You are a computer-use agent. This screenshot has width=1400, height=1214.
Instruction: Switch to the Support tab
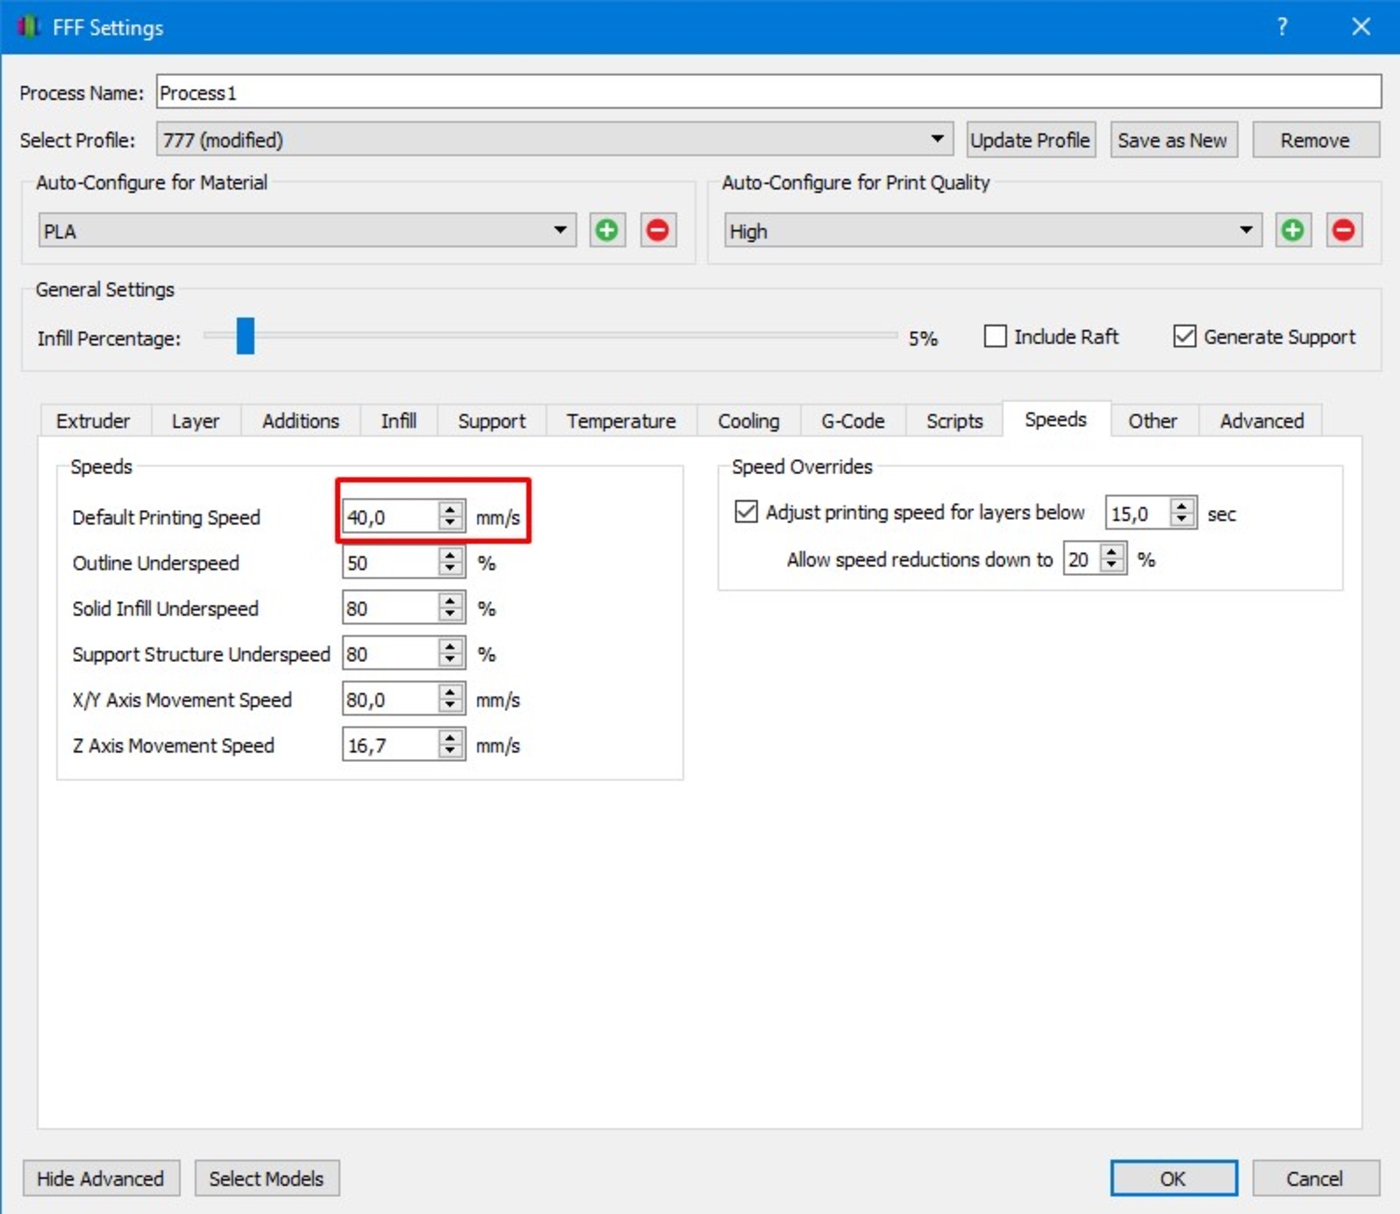pos(492,421)
